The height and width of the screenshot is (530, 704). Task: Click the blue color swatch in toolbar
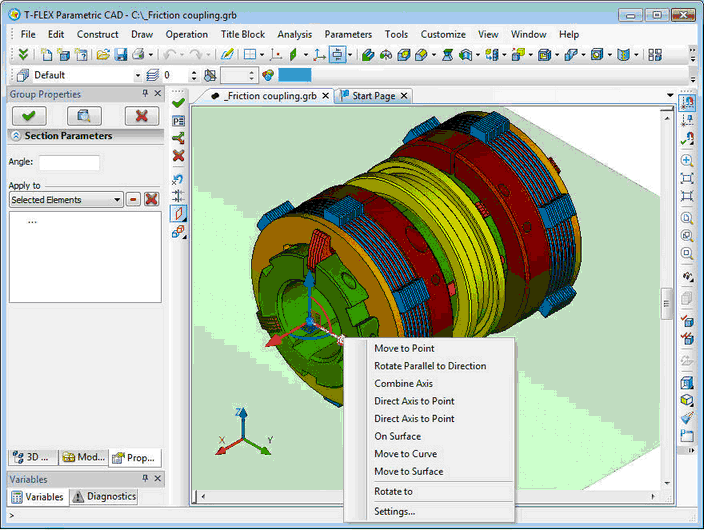tap(295, 75)
